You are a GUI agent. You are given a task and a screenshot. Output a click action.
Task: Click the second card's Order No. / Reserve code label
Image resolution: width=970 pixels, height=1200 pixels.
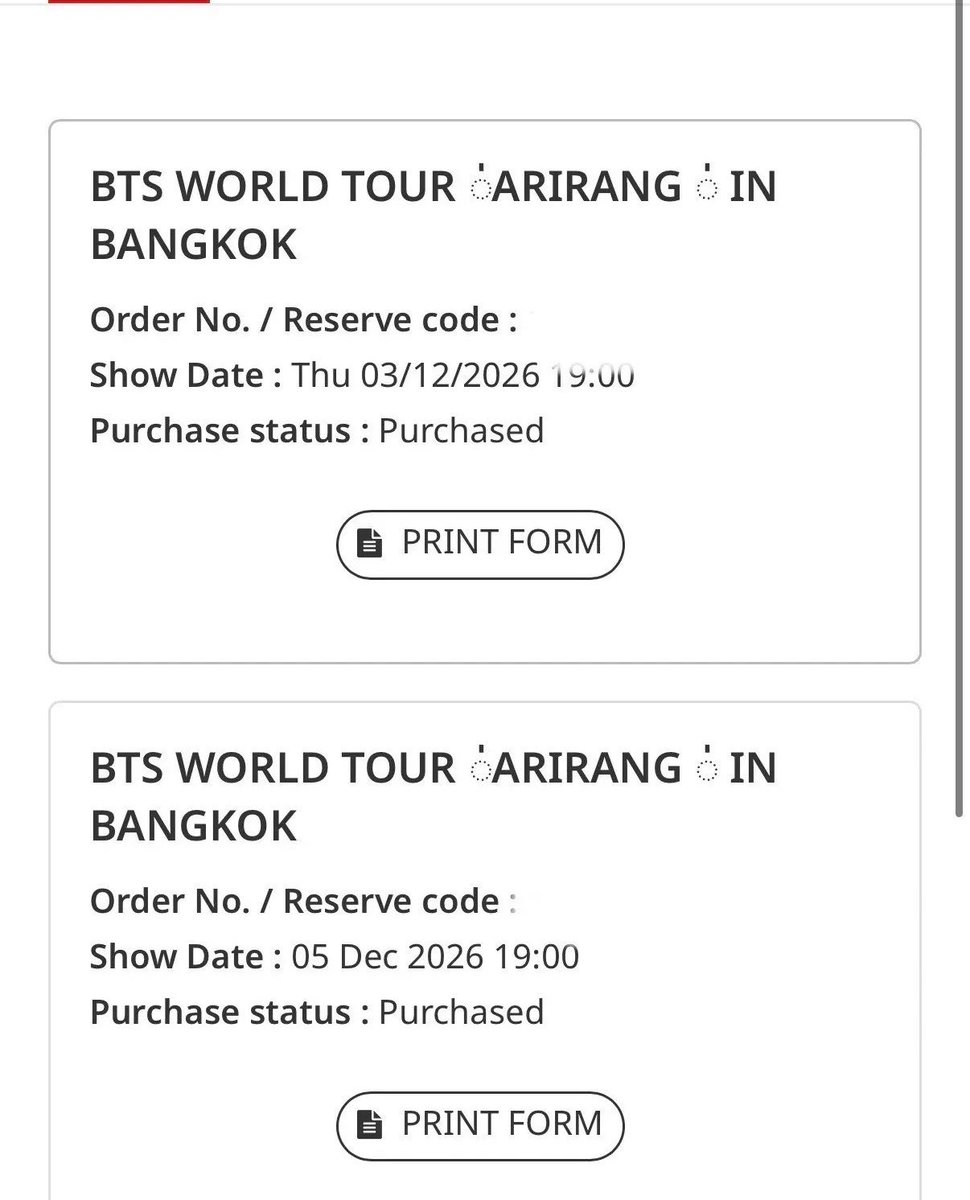click(304, 901)
